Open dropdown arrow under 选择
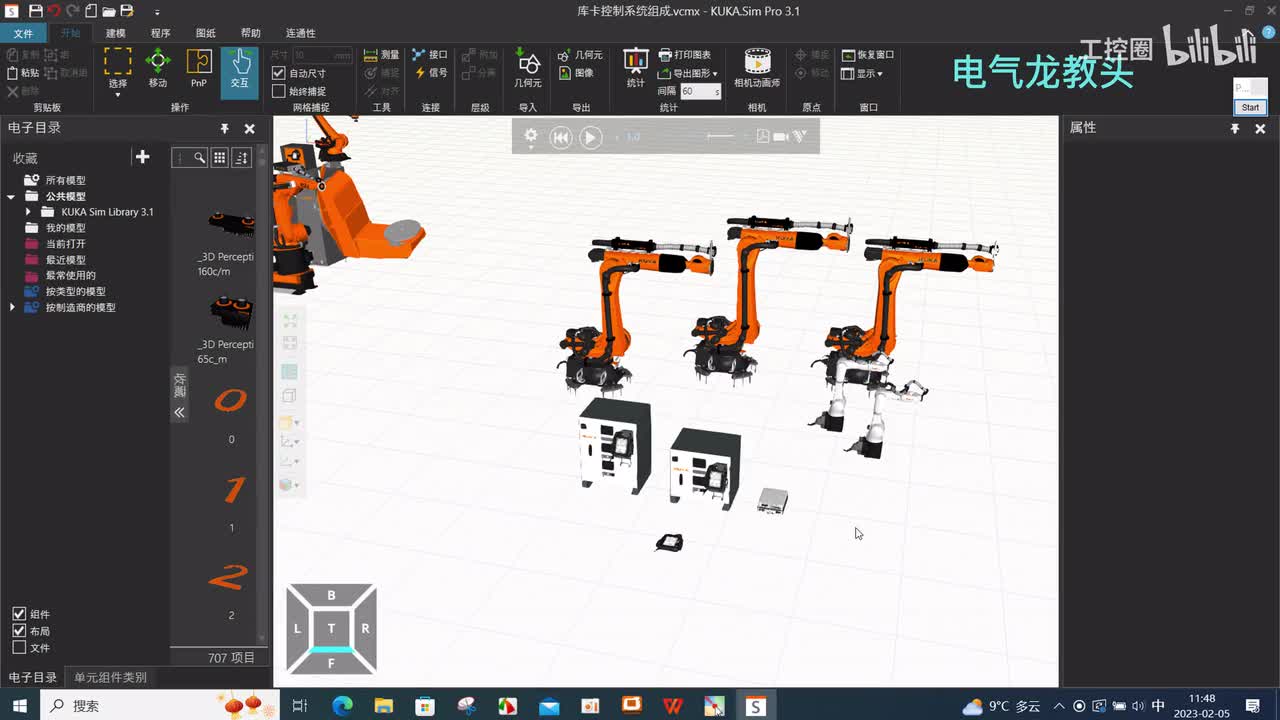Screen dimensions: 1280x720 tap(118, 95)
